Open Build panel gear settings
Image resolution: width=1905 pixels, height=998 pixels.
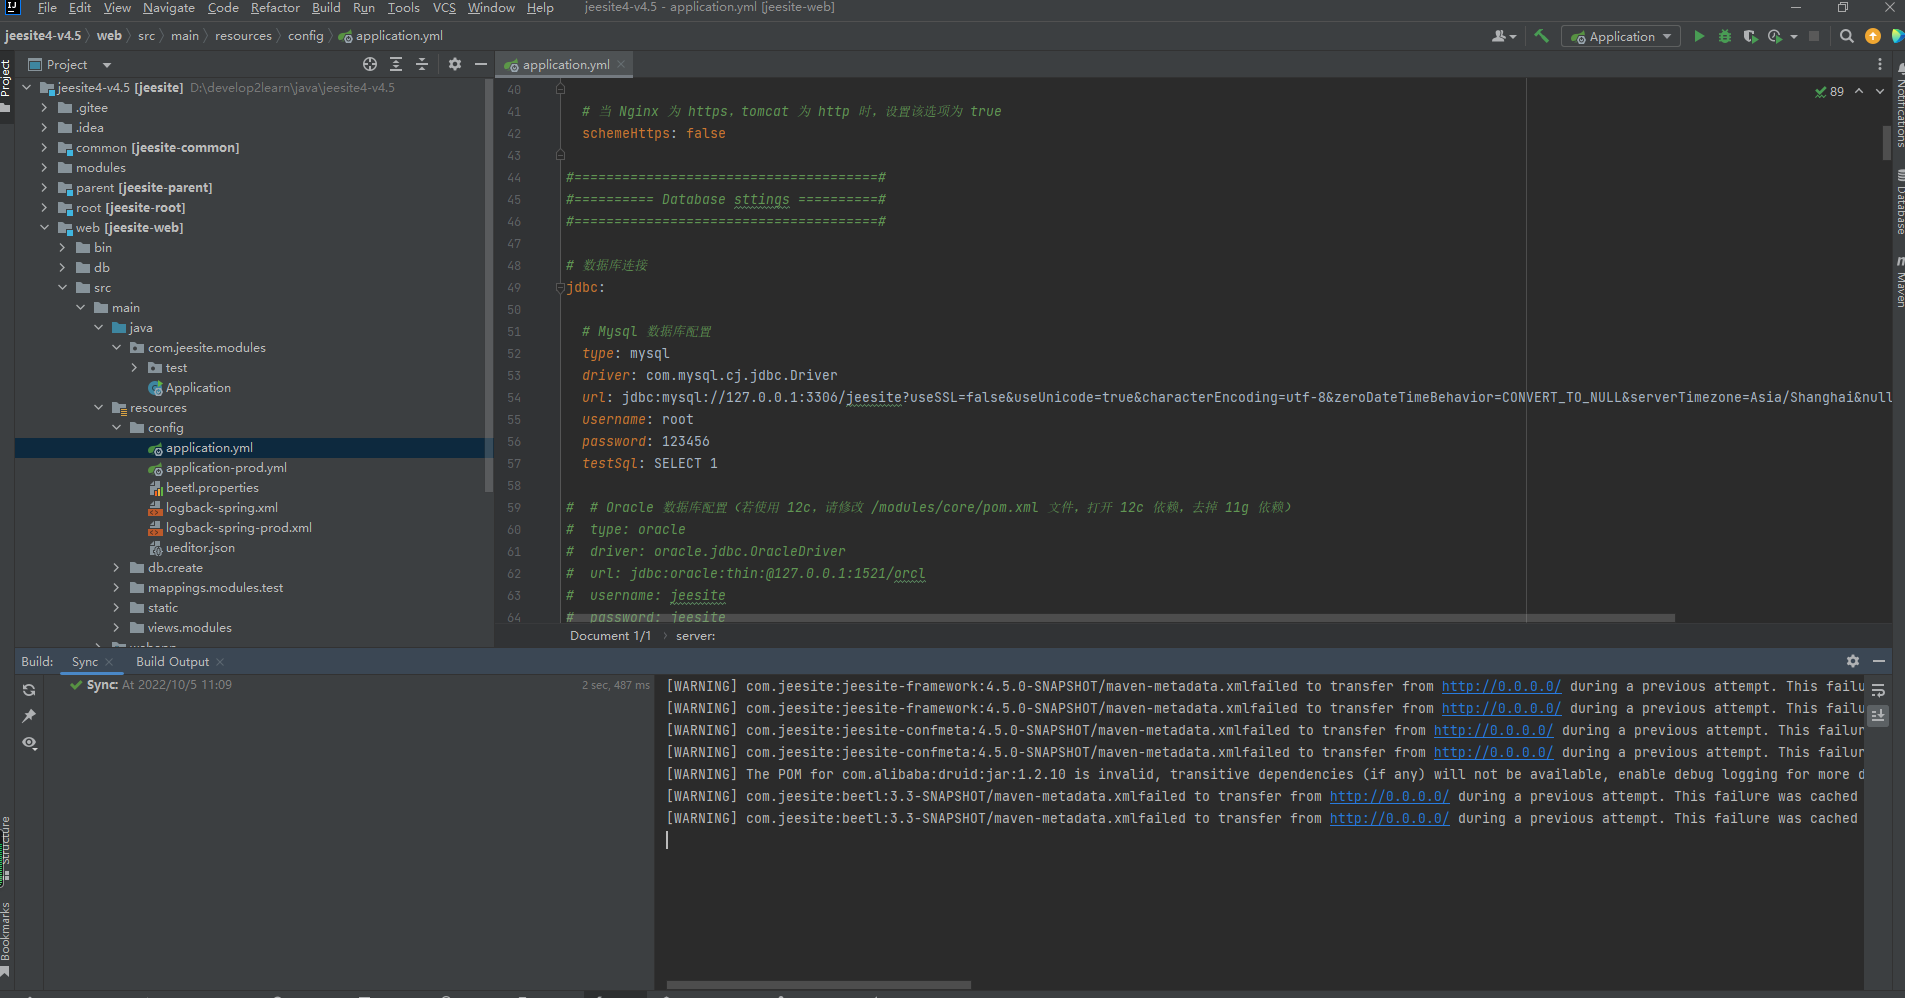point(1853,661)
